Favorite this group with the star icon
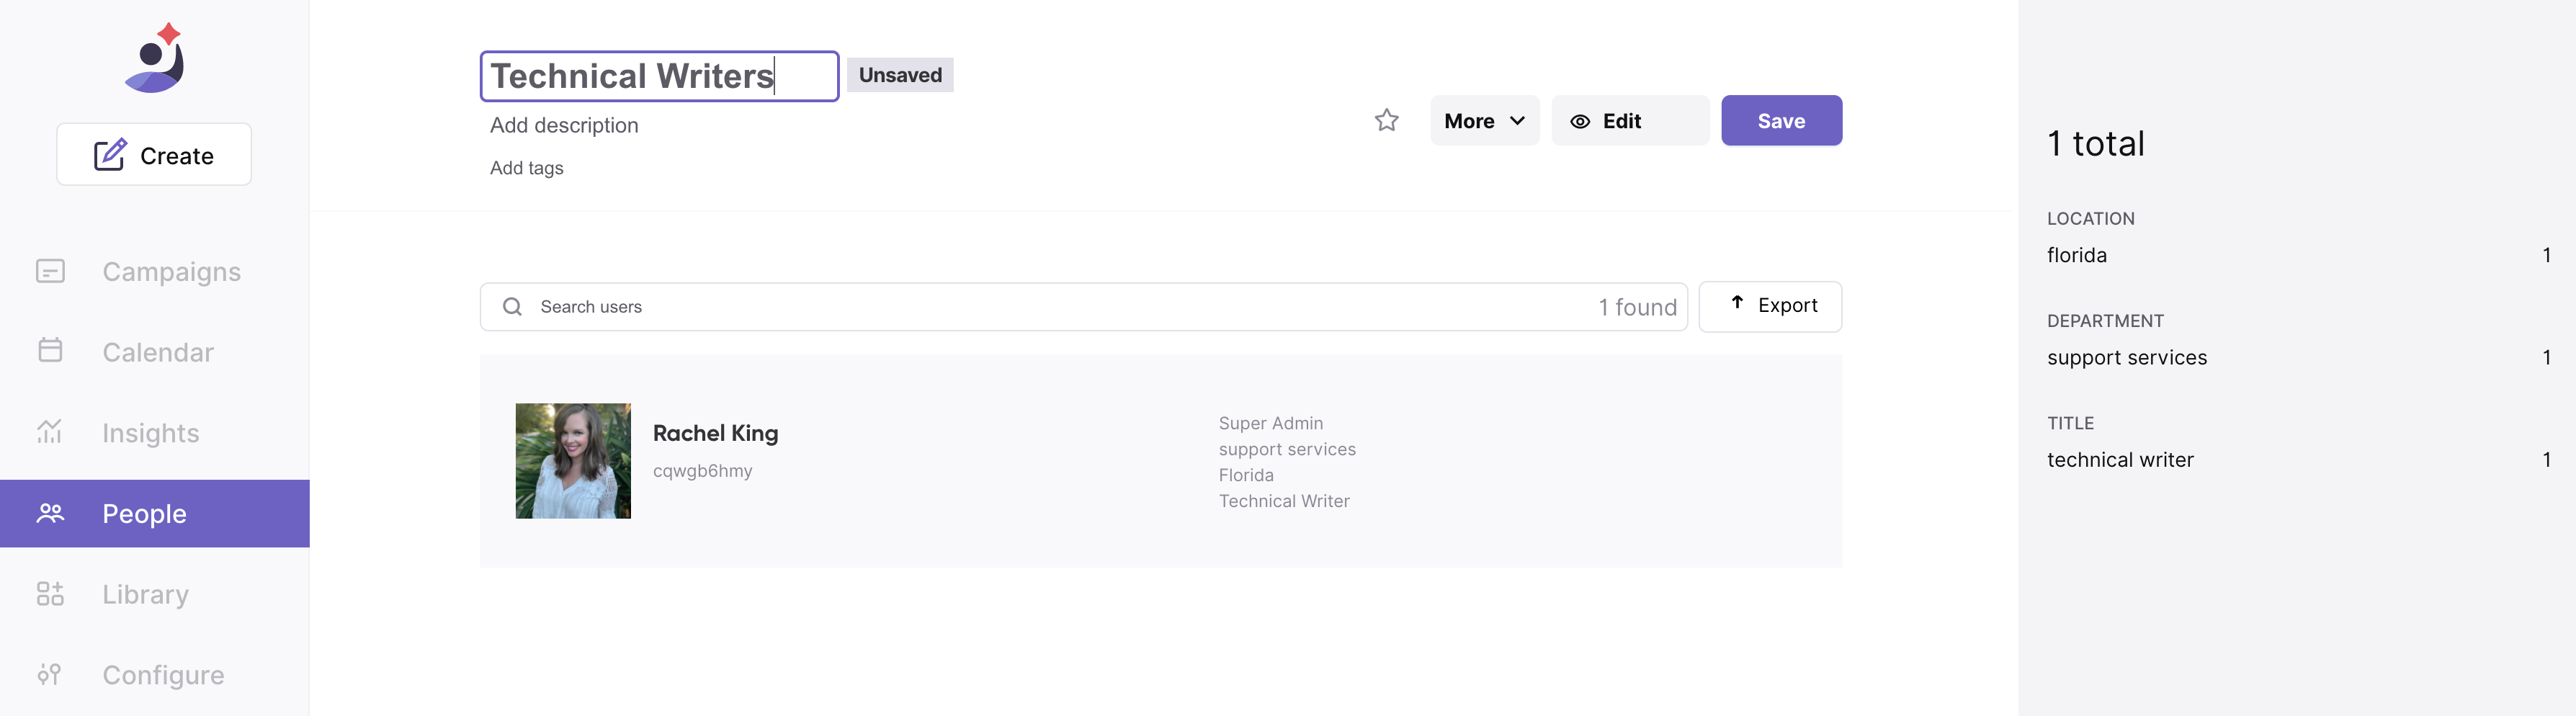The height and width of the screenshot is (716, 2576). 1386,120
